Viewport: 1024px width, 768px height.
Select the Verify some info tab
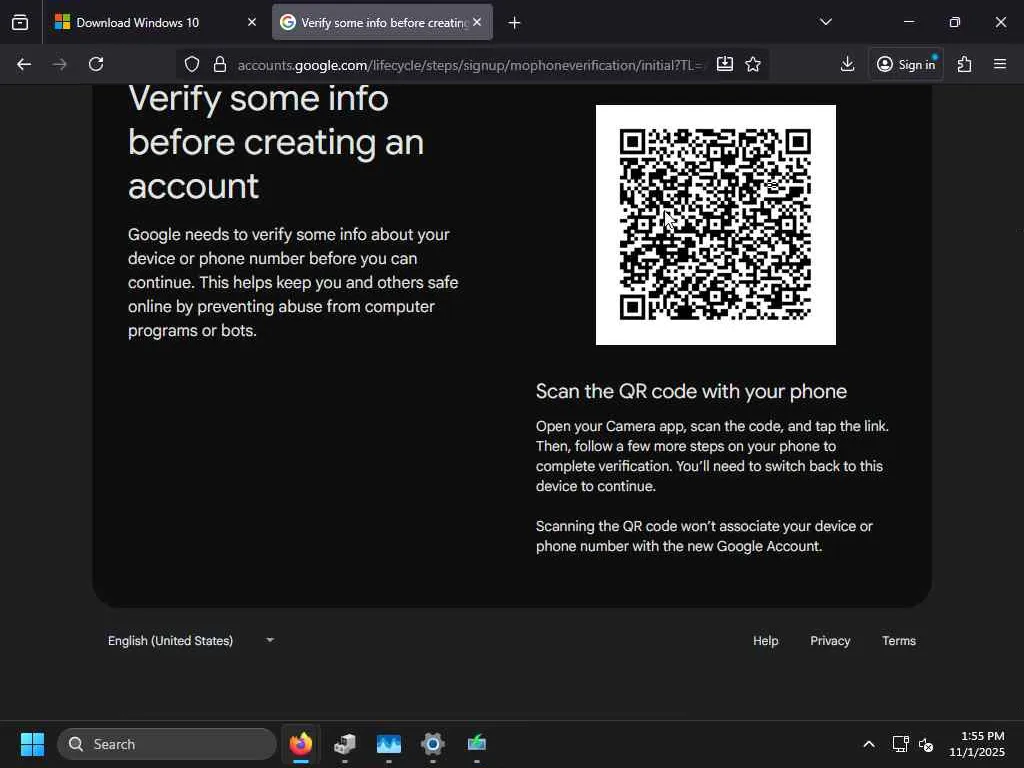(383, 22)
